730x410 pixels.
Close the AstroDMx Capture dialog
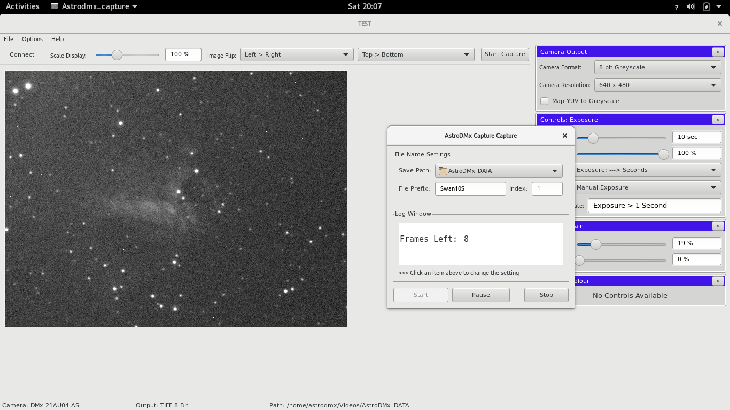point(564,134)
